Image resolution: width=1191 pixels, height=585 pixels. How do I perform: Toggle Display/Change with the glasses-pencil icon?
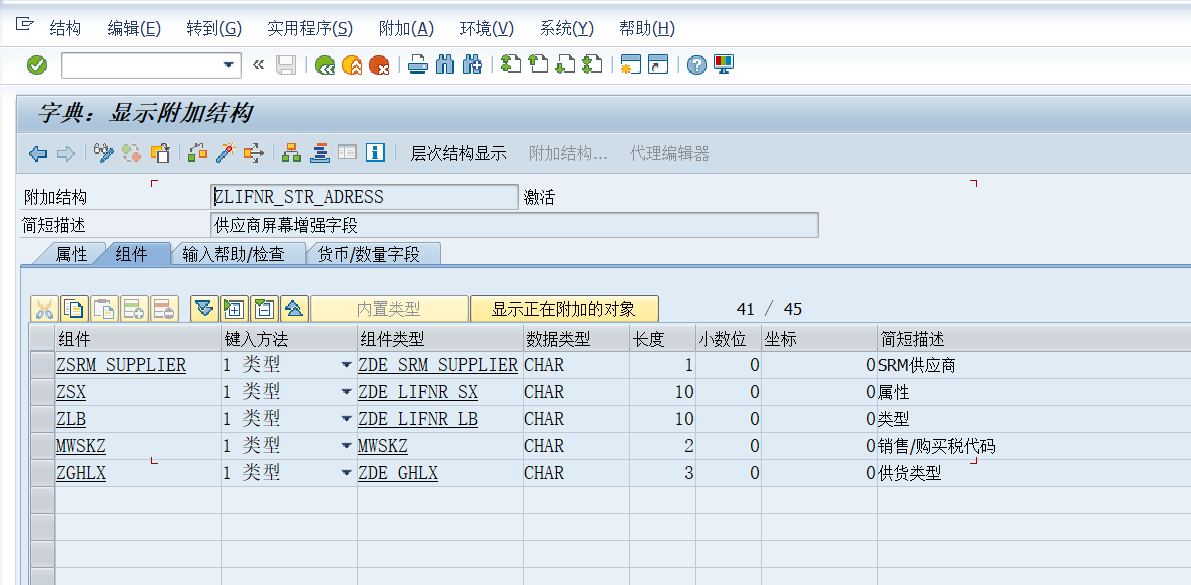coord(104,153)
